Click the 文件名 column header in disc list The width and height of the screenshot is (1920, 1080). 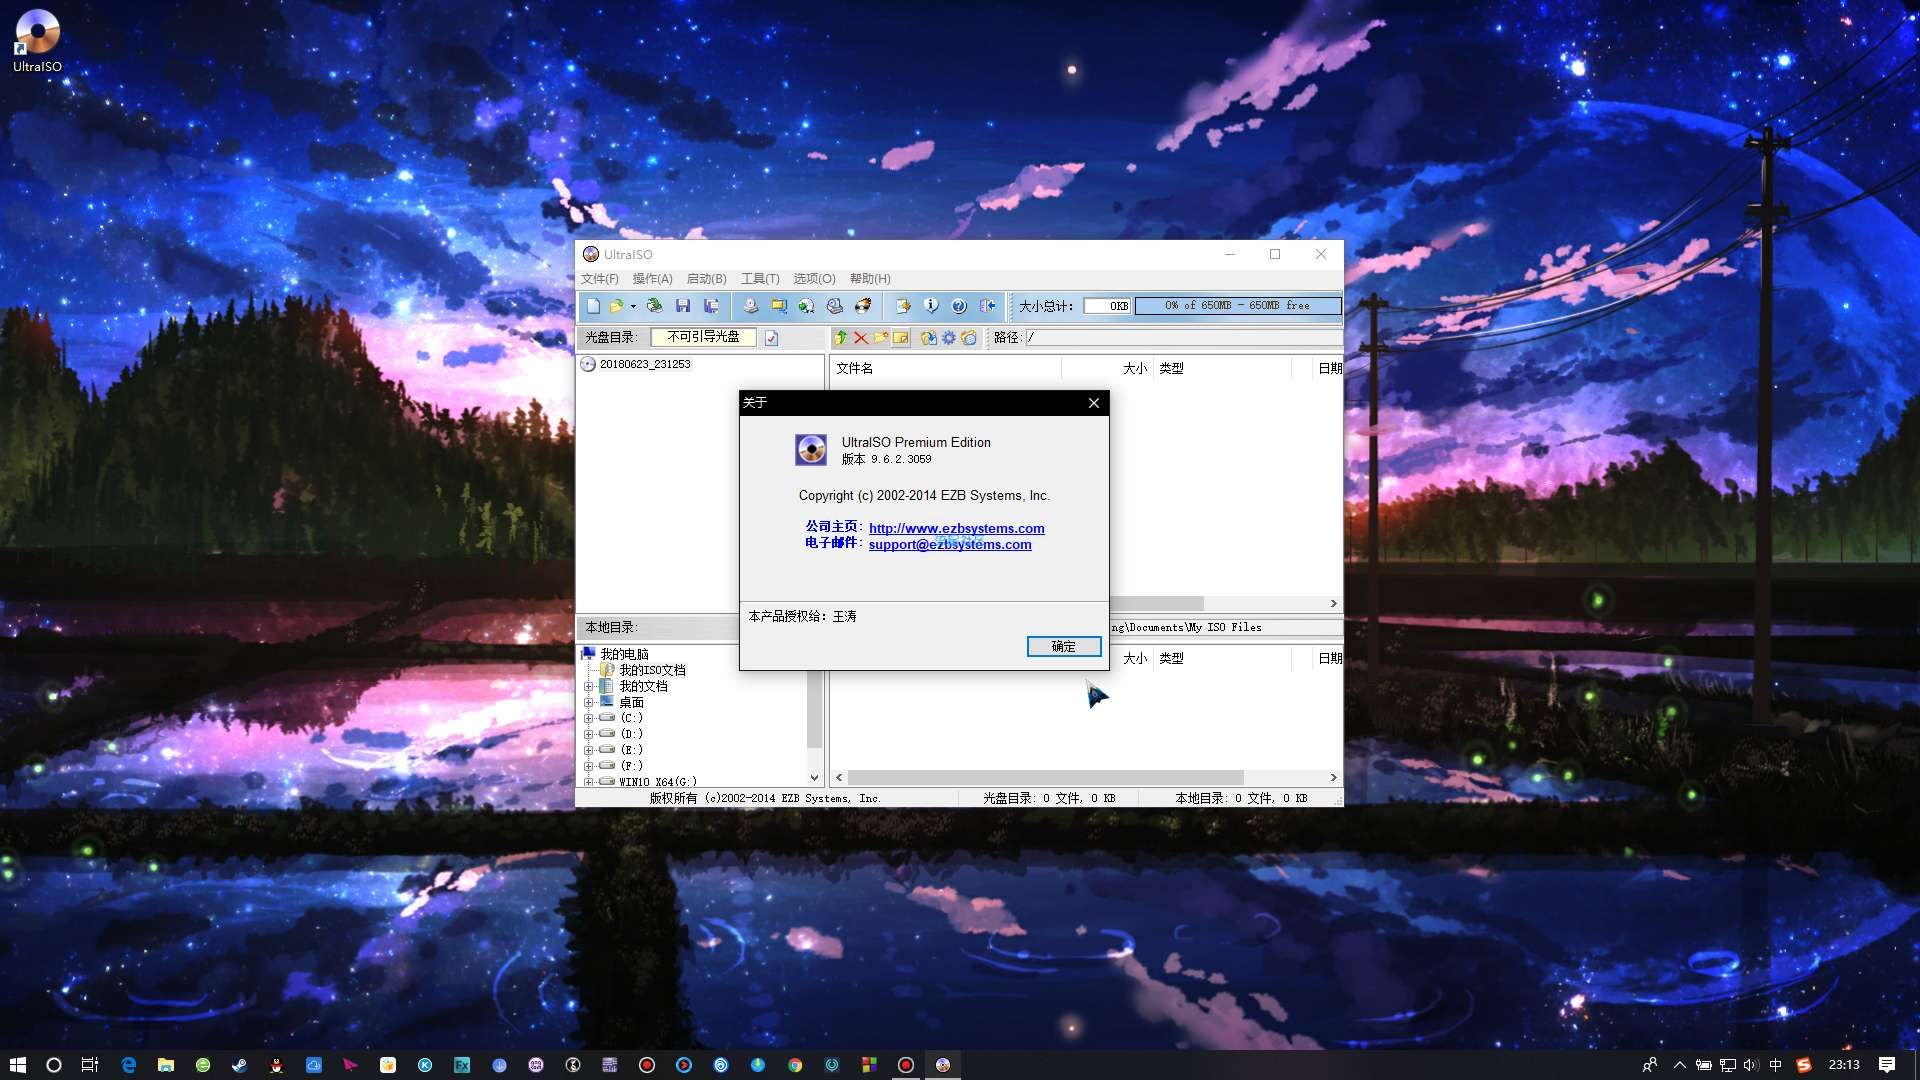pyautogui.click(x=945, y=368)
